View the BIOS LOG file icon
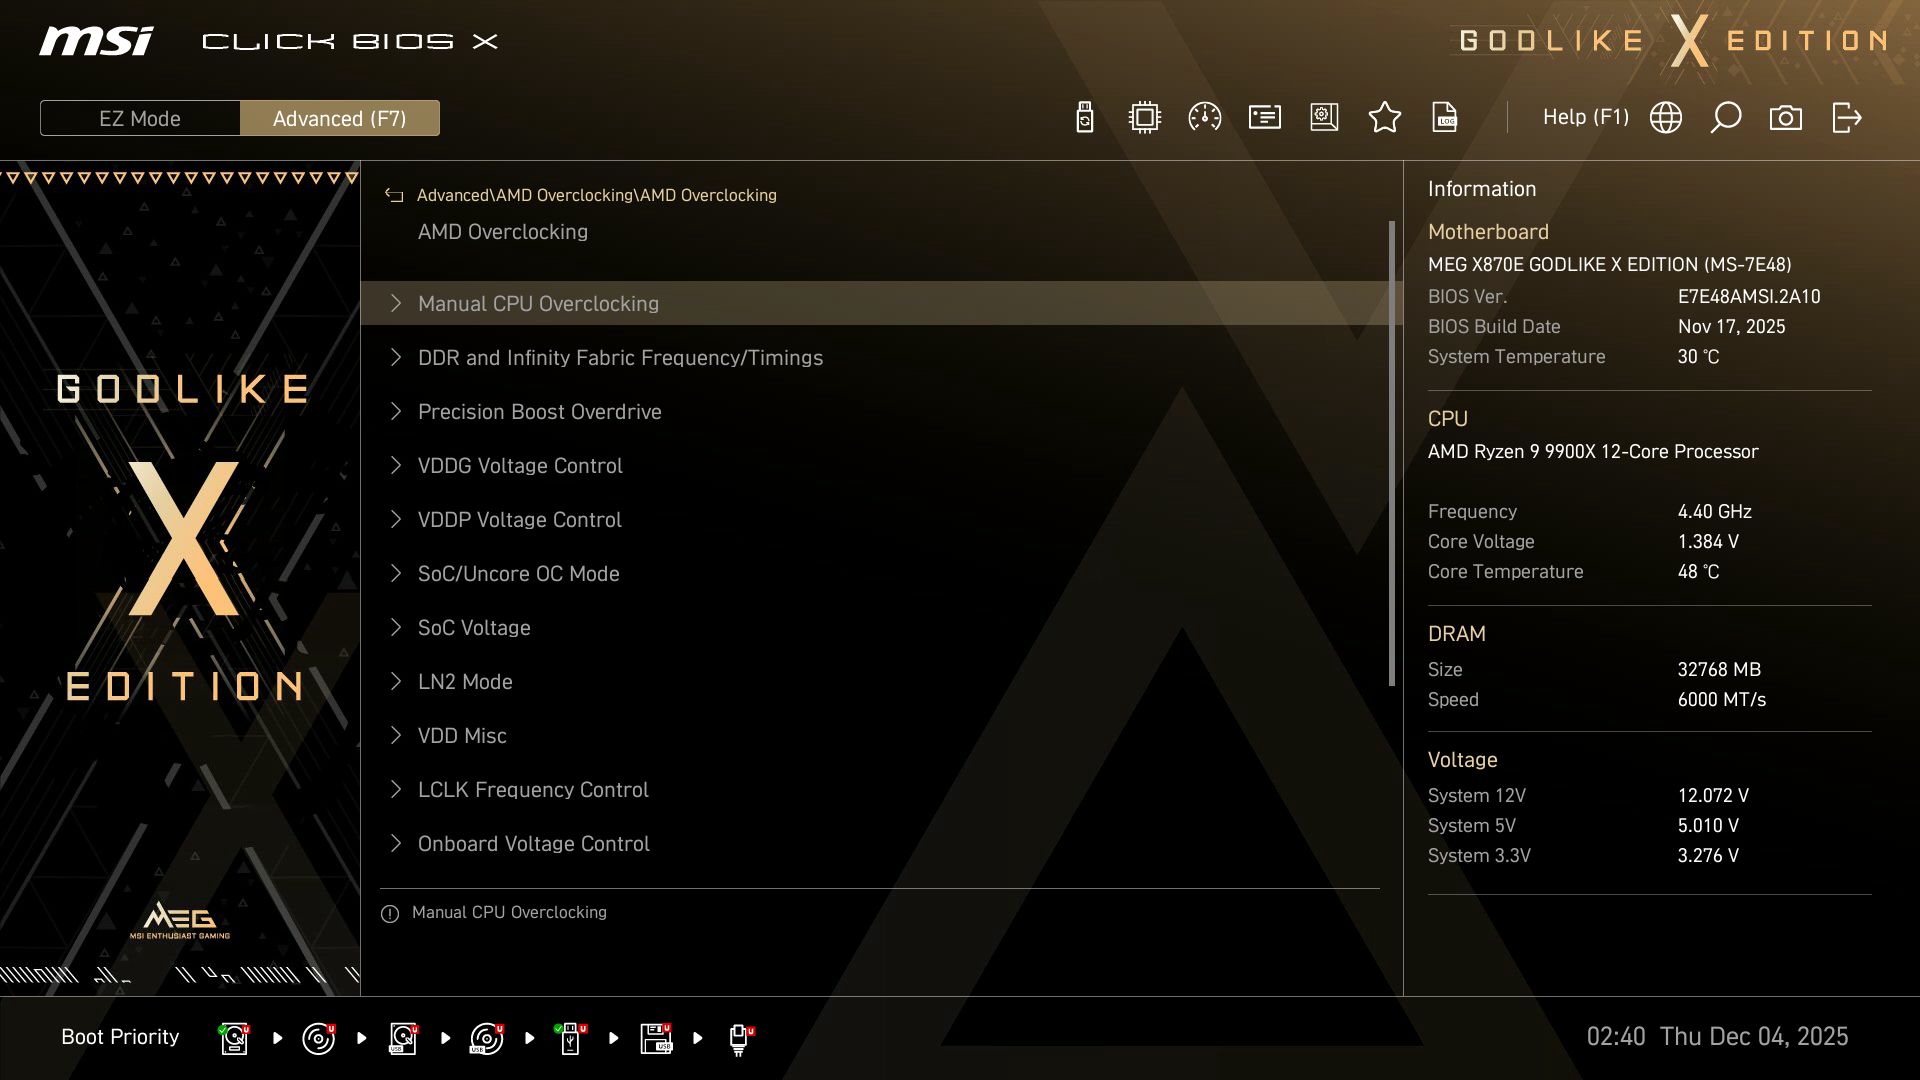This screenshot has height=1080, width=1920. (x=1445, y=117)
